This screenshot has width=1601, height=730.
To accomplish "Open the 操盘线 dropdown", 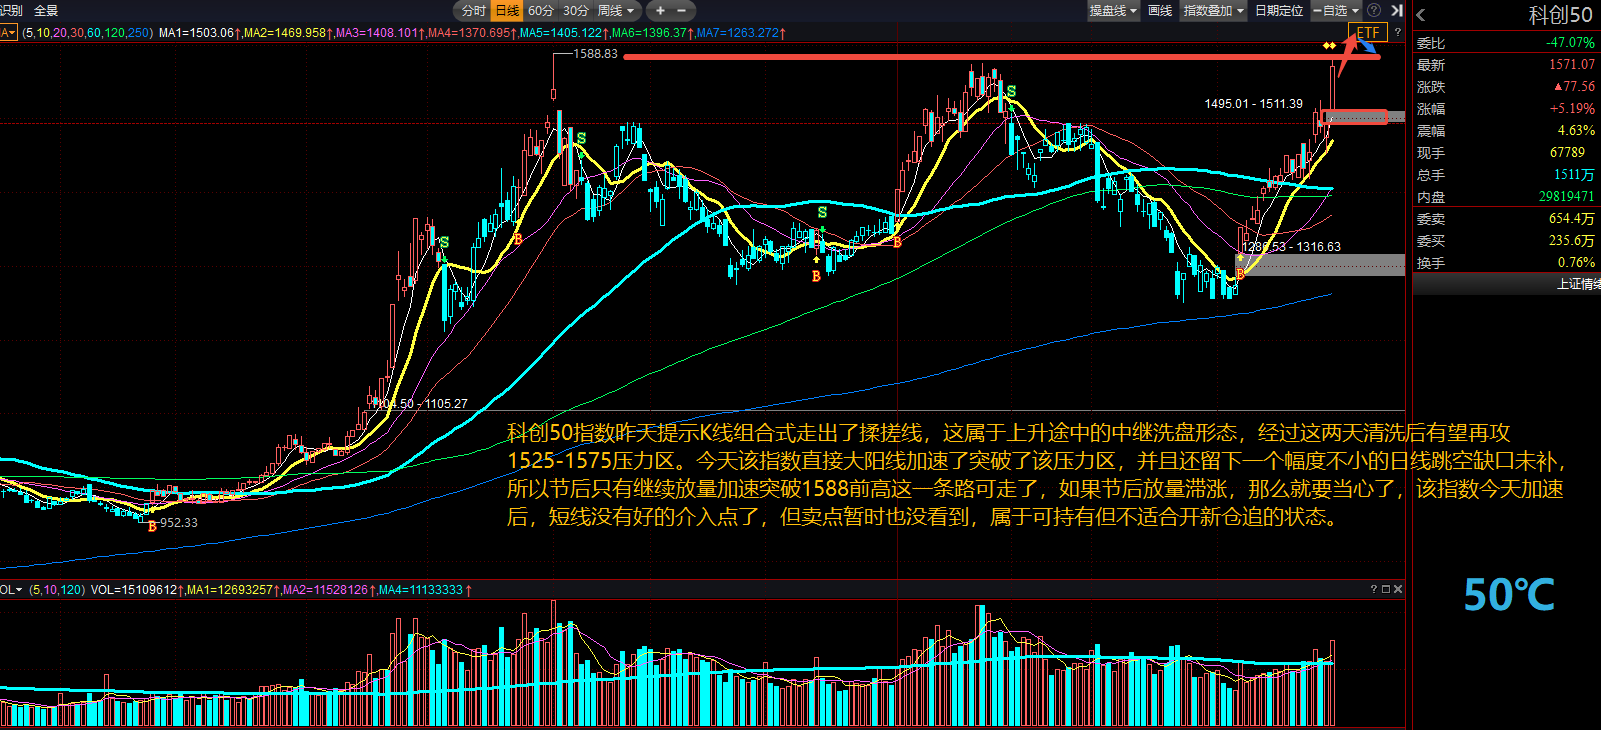I will 1113,11.
